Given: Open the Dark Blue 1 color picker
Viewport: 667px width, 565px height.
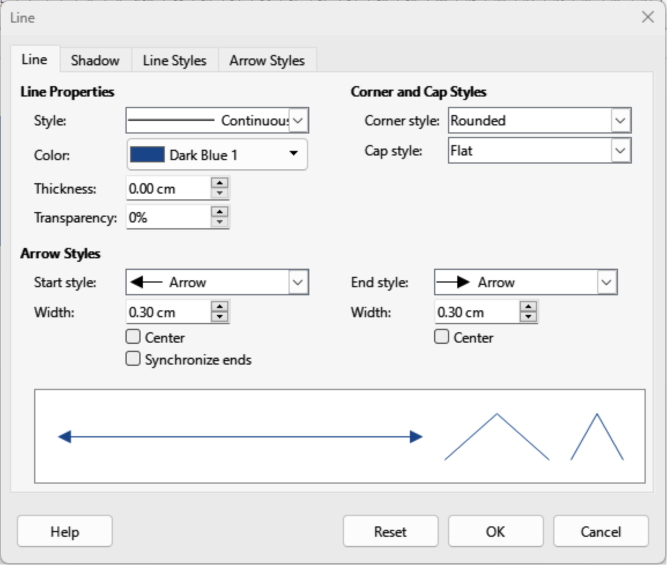Looking at the screenshot, I should tap(216, 155).
